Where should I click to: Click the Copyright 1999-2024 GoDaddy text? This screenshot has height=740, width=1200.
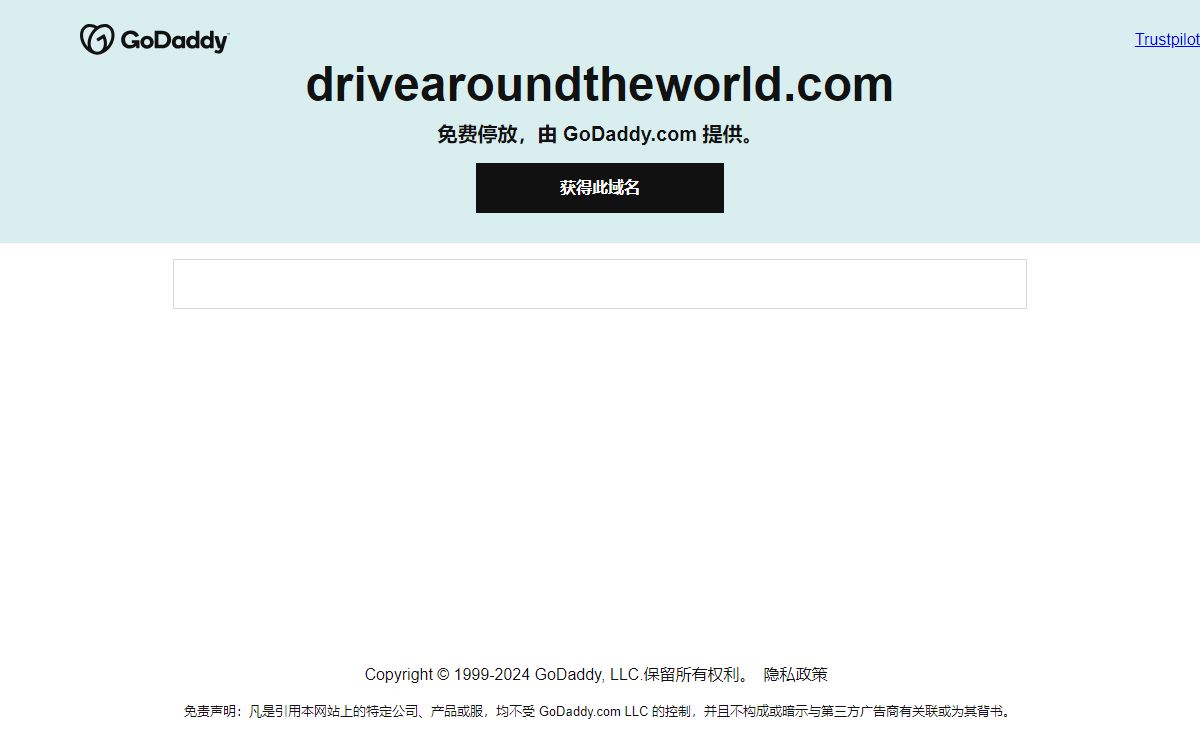pyautogui.click(x=557, y=674)
